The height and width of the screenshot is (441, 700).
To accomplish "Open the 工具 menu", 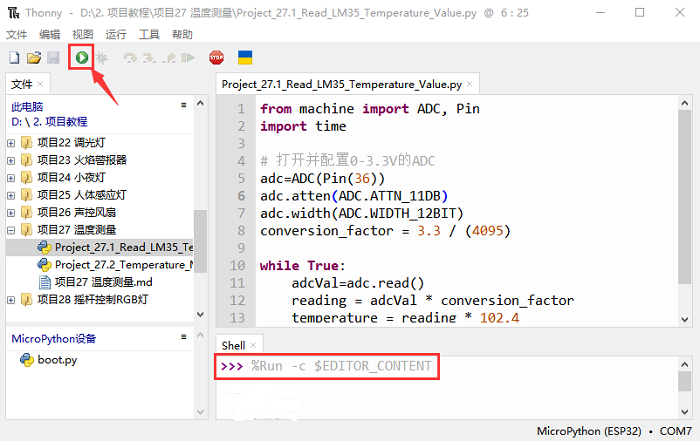I will tap(148, 34).
